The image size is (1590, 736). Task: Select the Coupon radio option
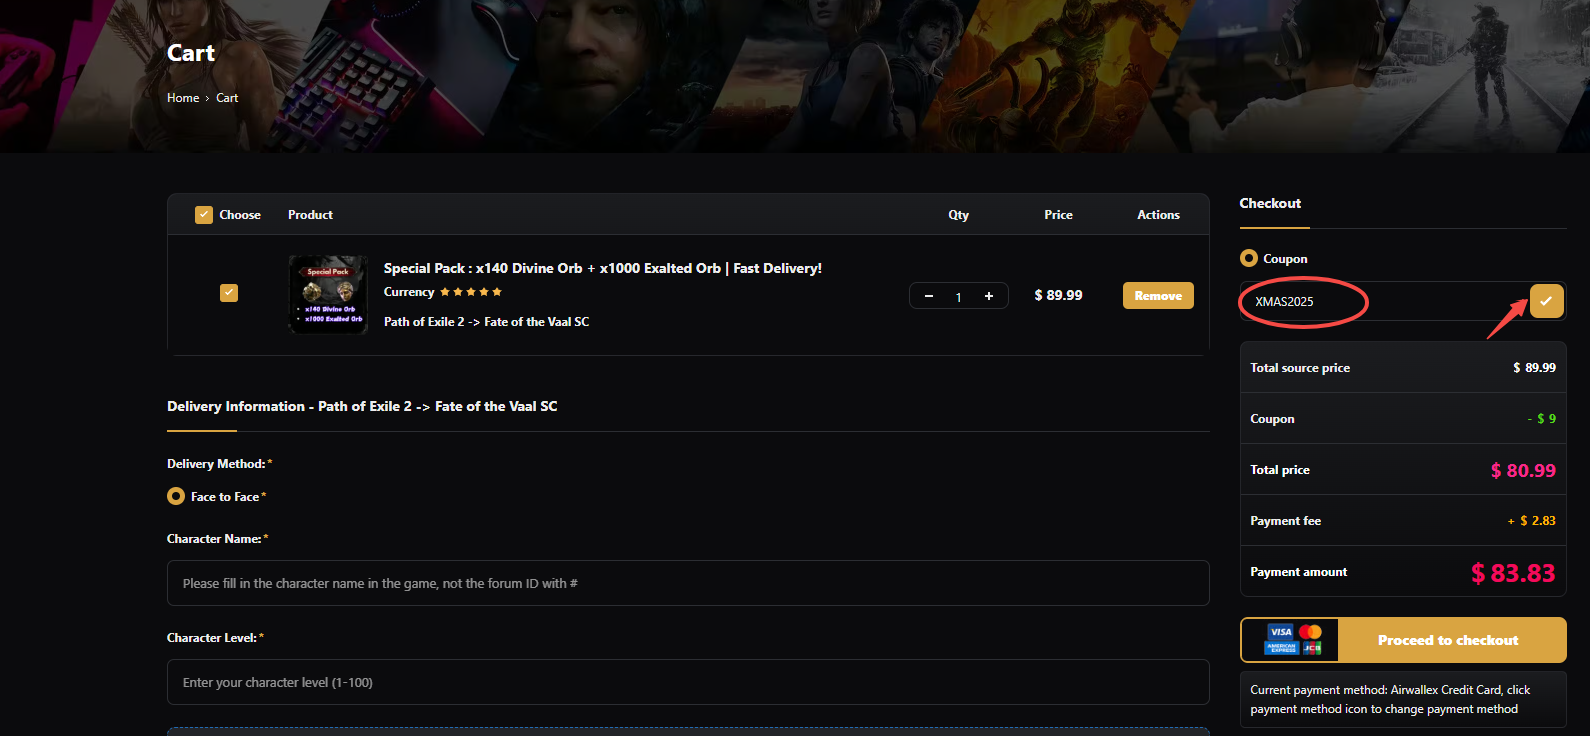coord(1249,258)
